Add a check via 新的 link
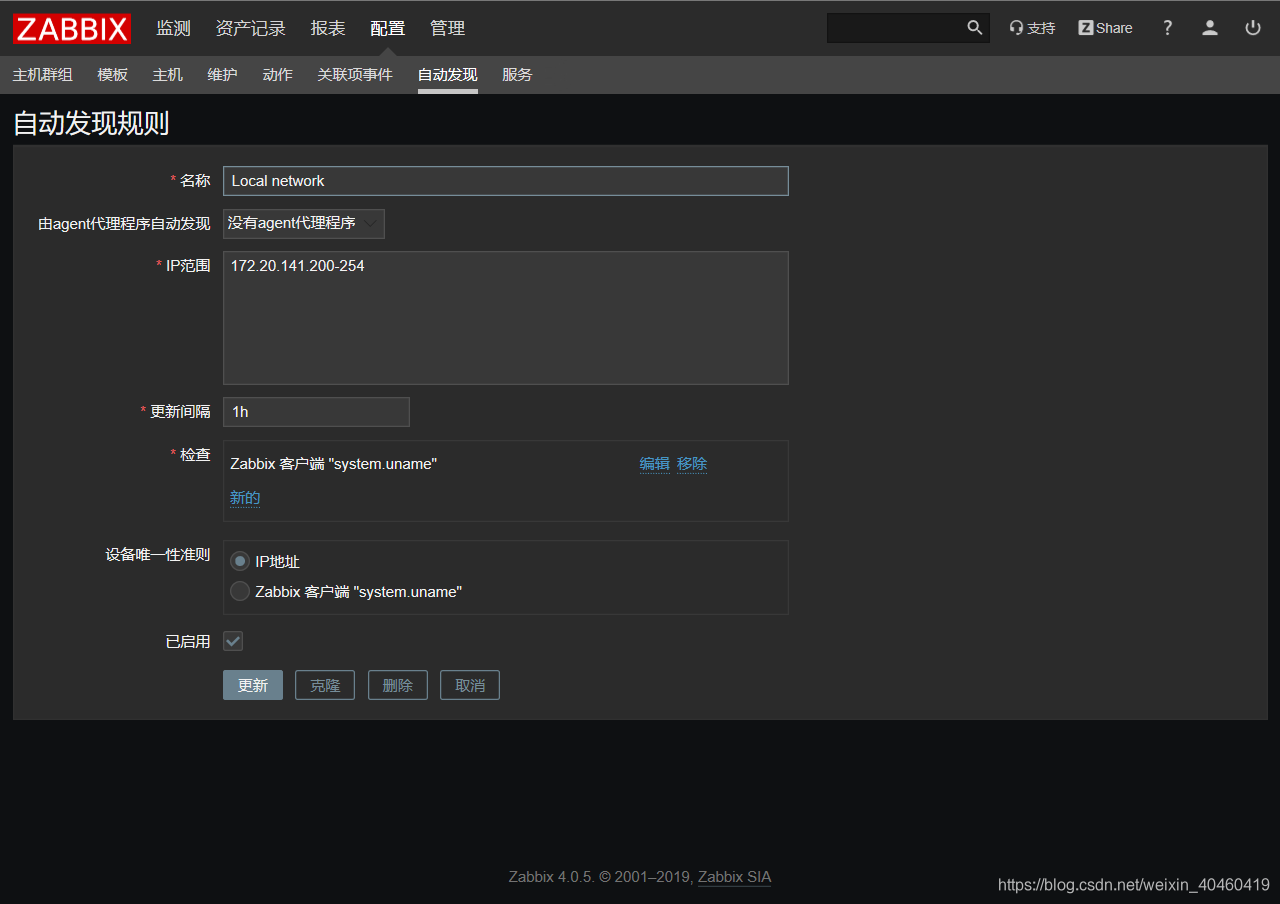The image size is (1280, 904). (x=245, y=498)
